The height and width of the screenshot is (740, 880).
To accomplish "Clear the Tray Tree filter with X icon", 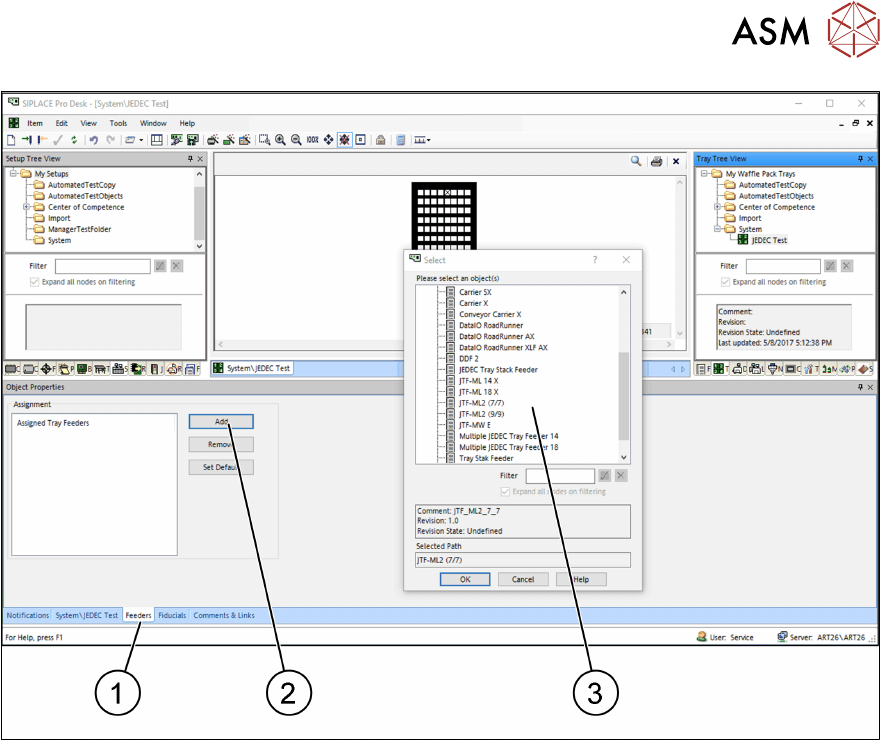I will coord(847,266).
